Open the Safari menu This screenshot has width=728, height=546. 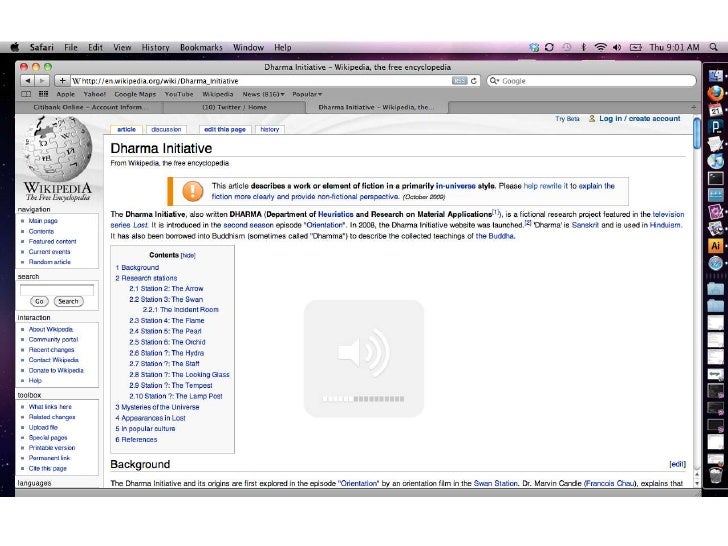click(41, 47)
